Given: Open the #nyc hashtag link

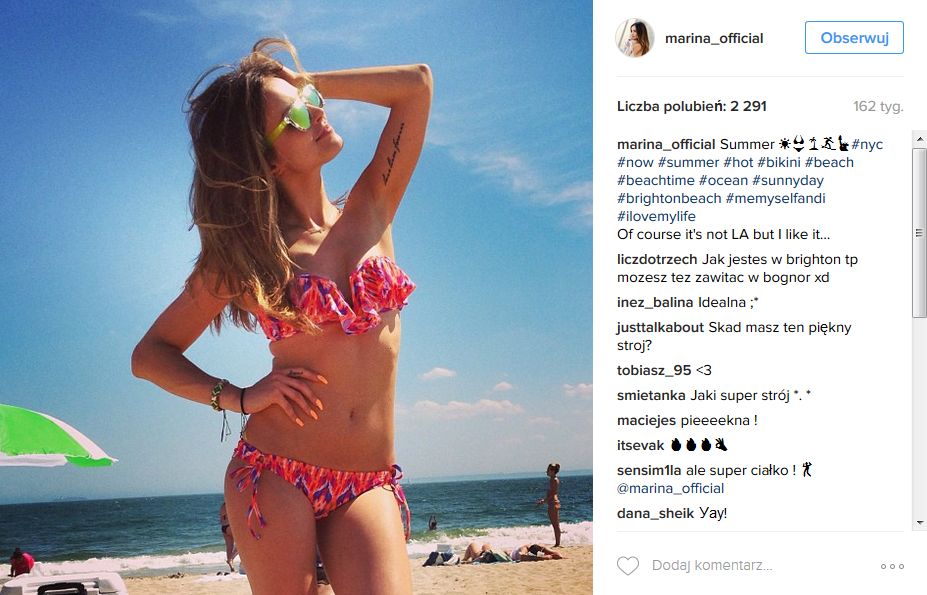Looking at the screenshot, I should coord(867,144).
